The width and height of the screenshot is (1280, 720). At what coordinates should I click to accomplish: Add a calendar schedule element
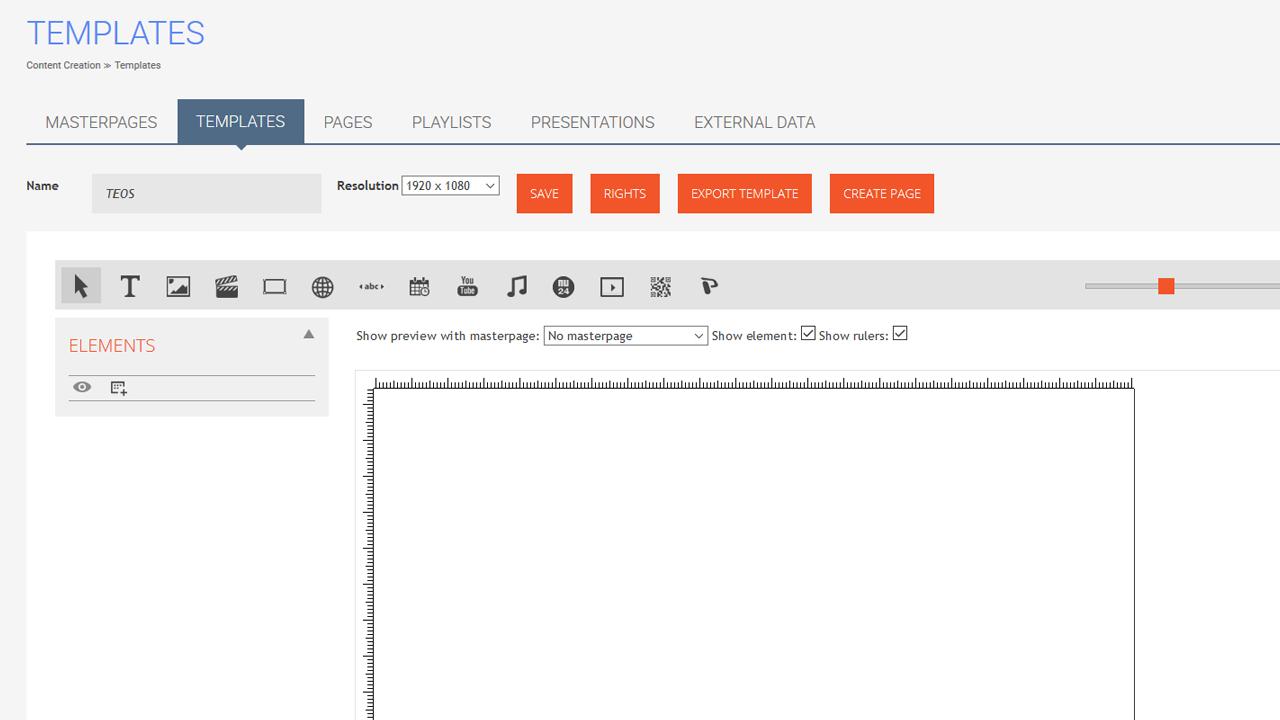[419, 287]
